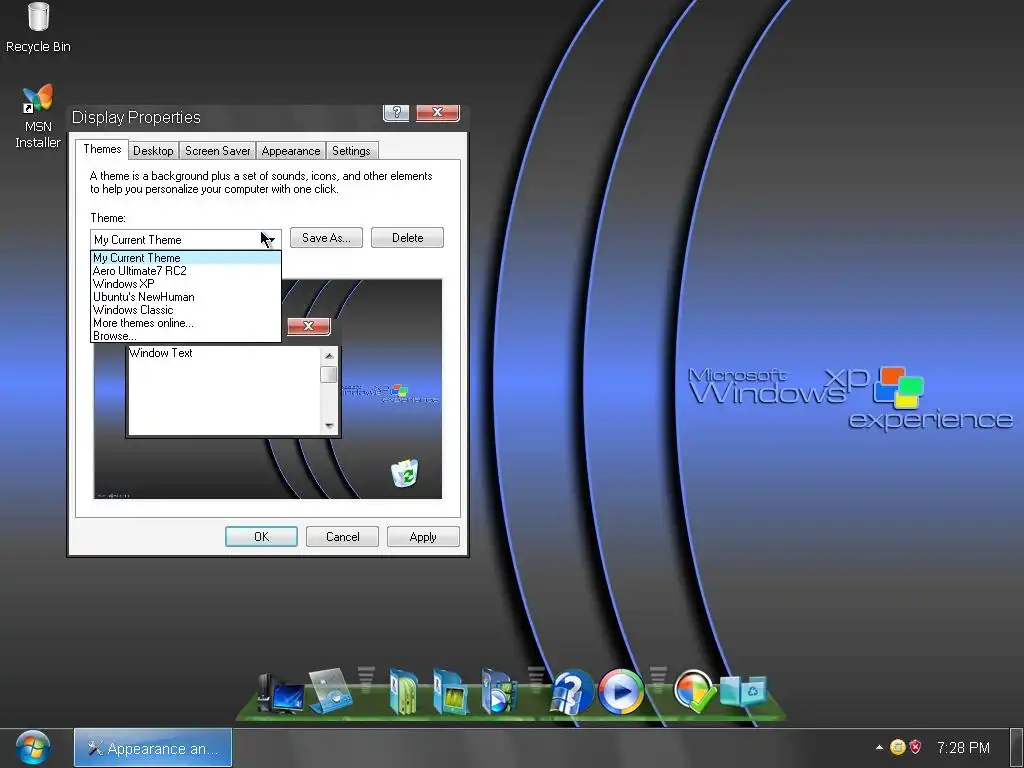
Task: Click the show desktop button on the taskbar
Action: (x=1017, y=748)
